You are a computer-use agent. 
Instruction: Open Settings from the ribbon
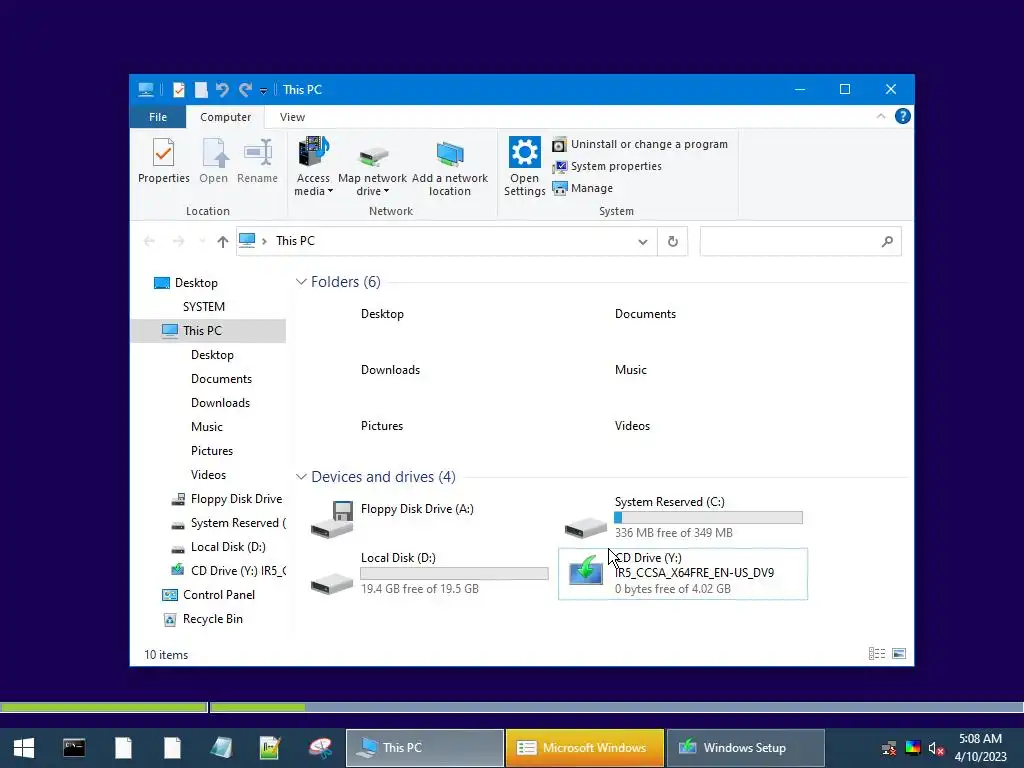(524, 167)
